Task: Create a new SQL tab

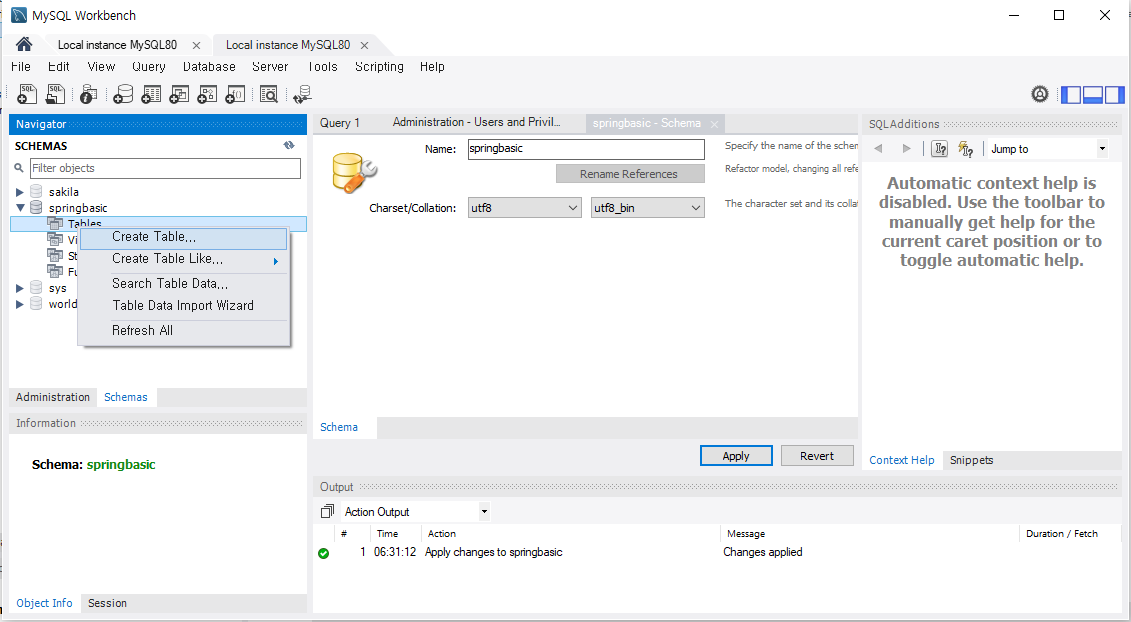Action: [x=27, y=94]
